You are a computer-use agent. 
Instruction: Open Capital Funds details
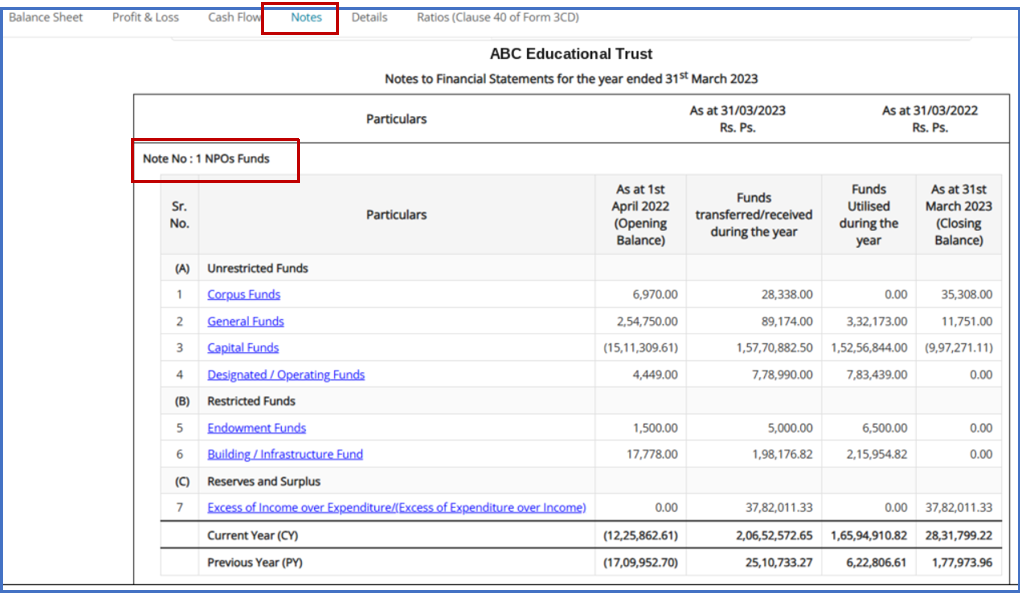tap(243, 348)
